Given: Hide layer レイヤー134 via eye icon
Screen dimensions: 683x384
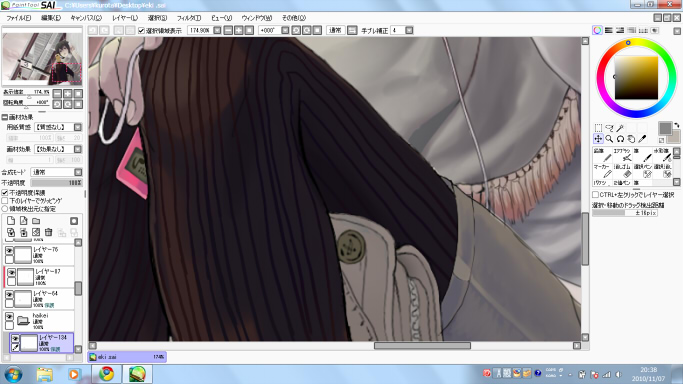Looking at the screenshot, I should coord(15,338).
